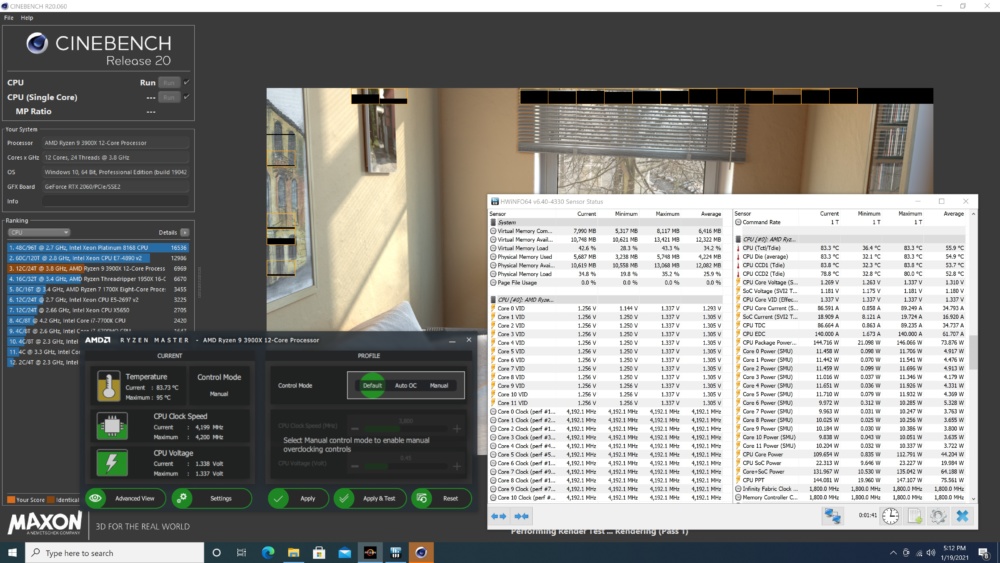Click the CPU Voltage slider in Ryzen Master

point(406,466)
